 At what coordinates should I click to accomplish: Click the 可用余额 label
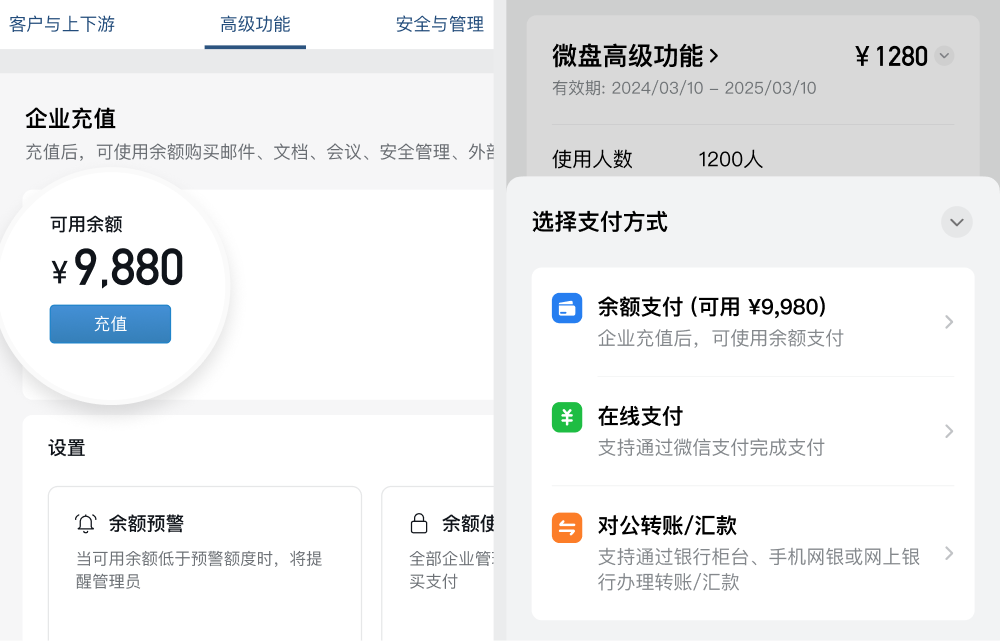(86, 224)
